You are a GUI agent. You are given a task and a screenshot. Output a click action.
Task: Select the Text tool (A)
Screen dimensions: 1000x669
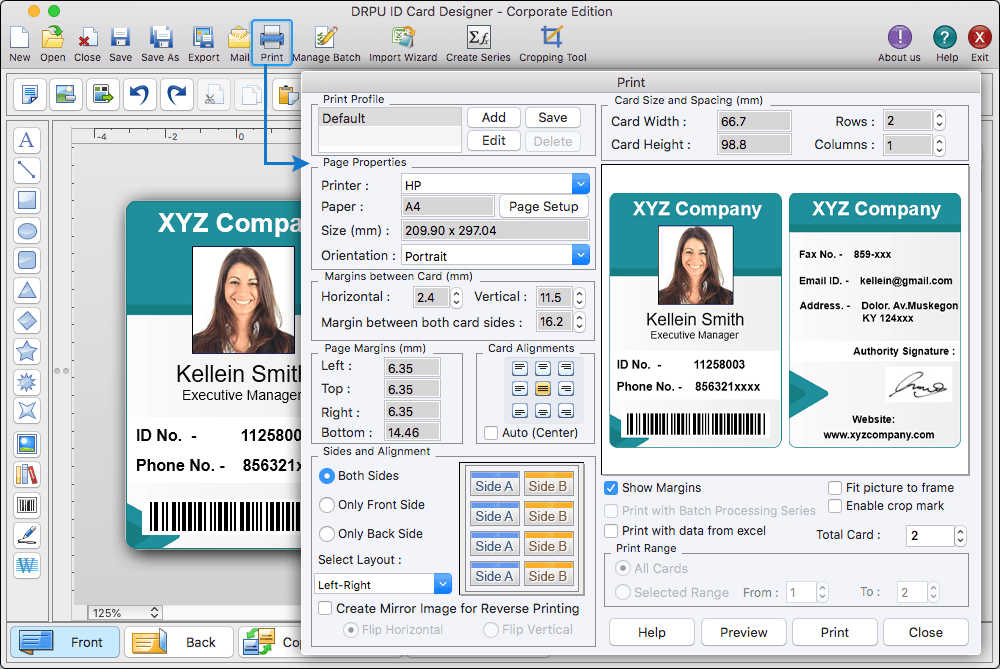27,140
